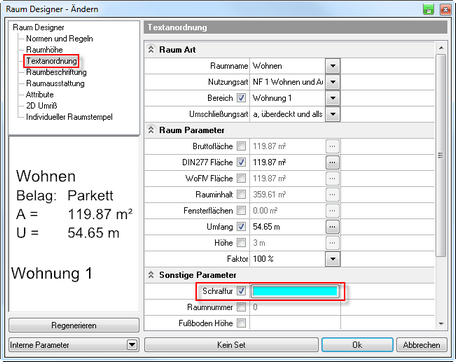Click Fensterflächen value 0.00 m²
The width and height of the screenshot is (456, 362).
pos(265,210)
